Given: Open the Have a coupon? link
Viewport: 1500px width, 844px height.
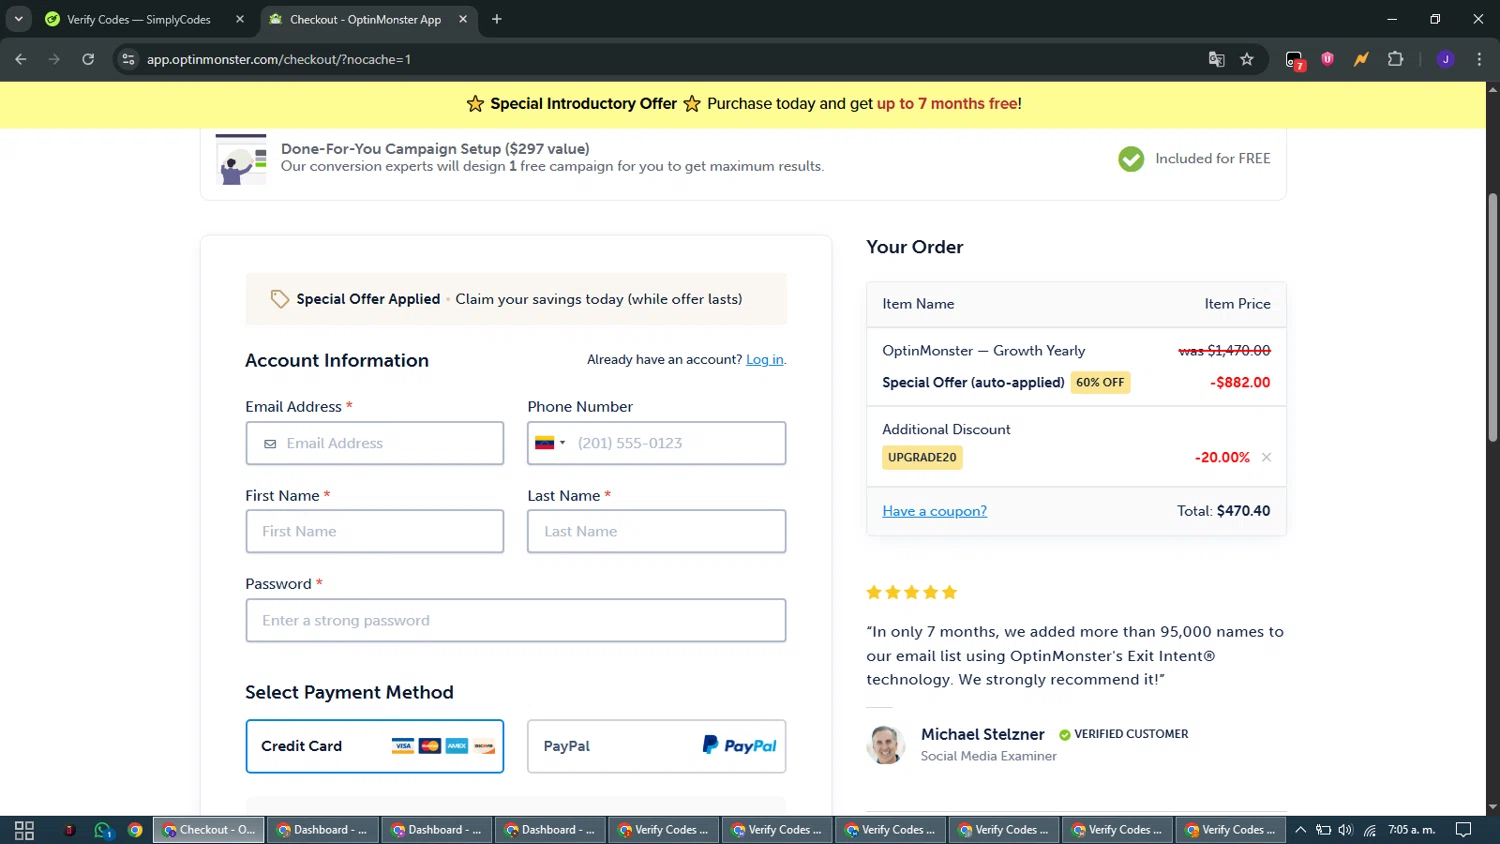Looking at the screenshot, I should coord(934,511).
